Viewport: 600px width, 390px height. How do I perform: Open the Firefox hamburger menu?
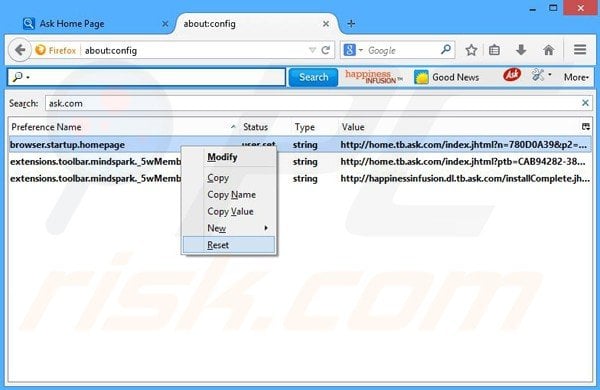(x=580, y=50)
